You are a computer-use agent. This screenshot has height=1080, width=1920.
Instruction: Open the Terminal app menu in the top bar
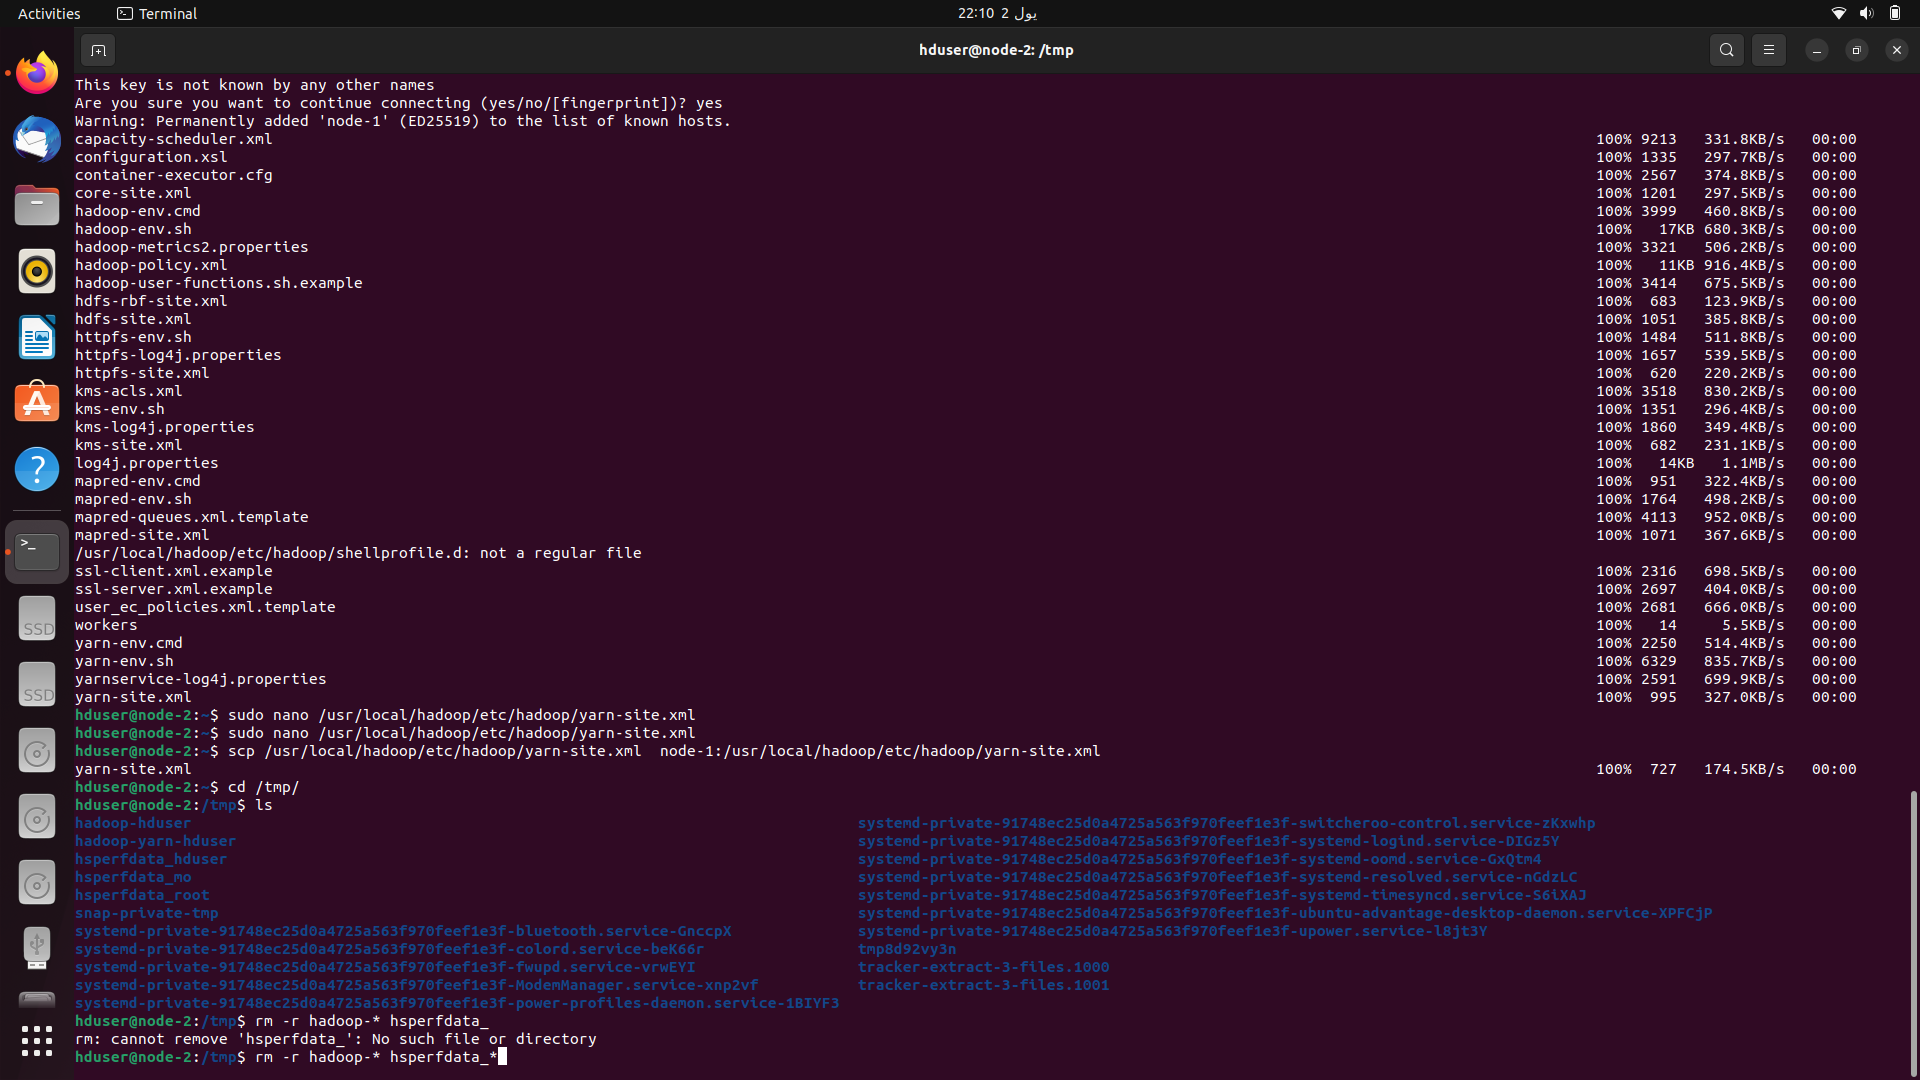(157, 13)
